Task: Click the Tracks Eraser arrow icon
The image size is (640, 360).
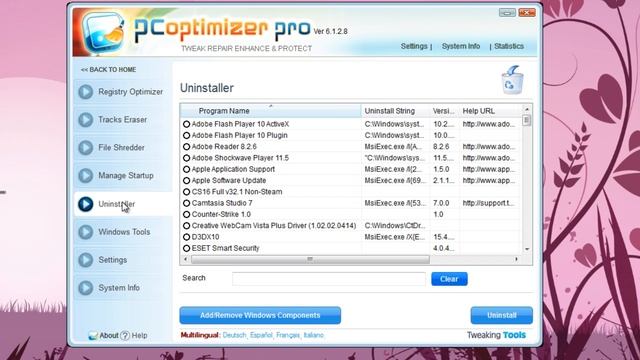Action: 86,120
